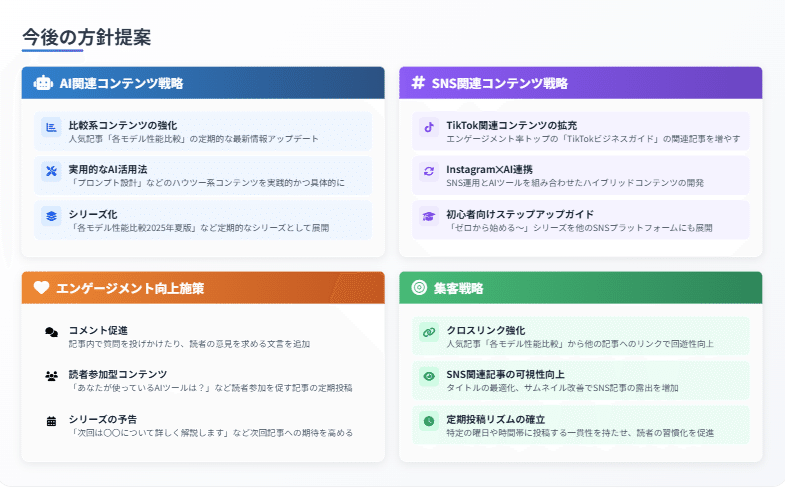Click the シリーズの予告 item title

[103, 419]
